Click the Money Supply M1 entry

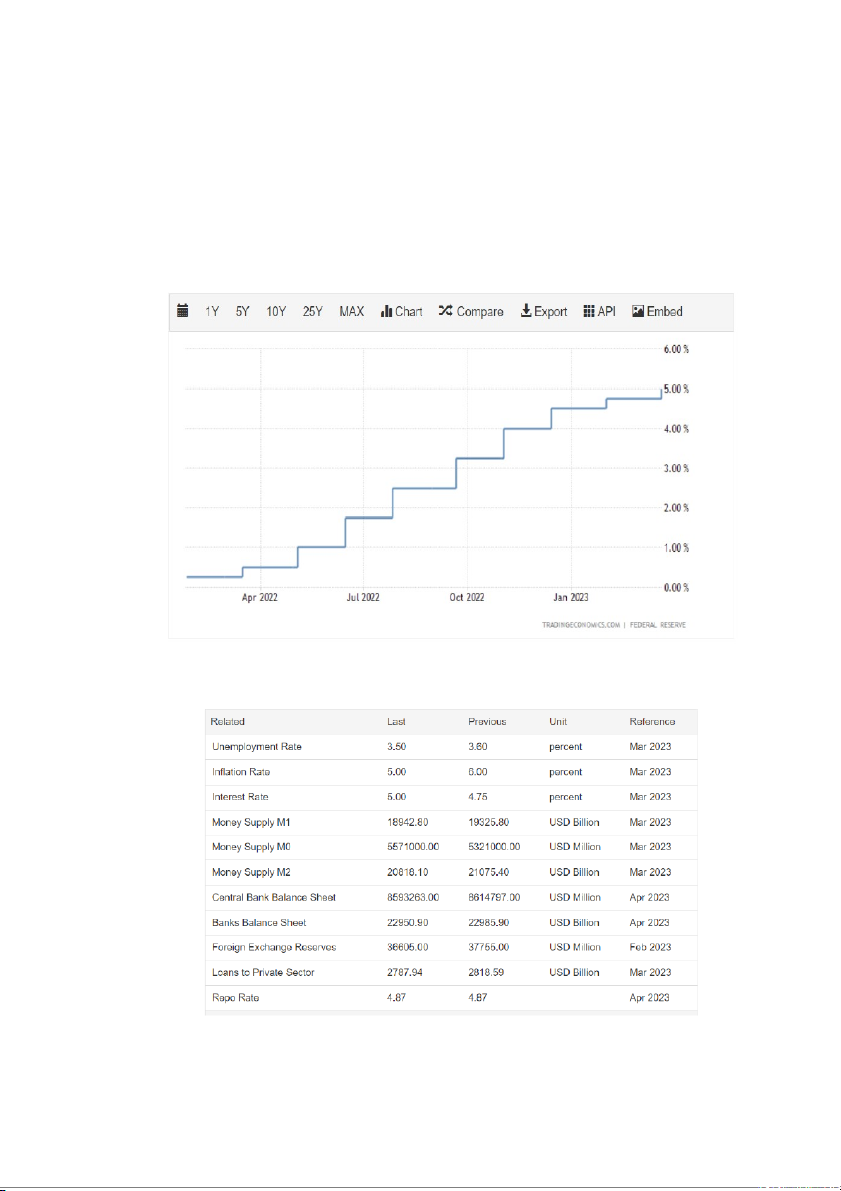pos(251,822)
